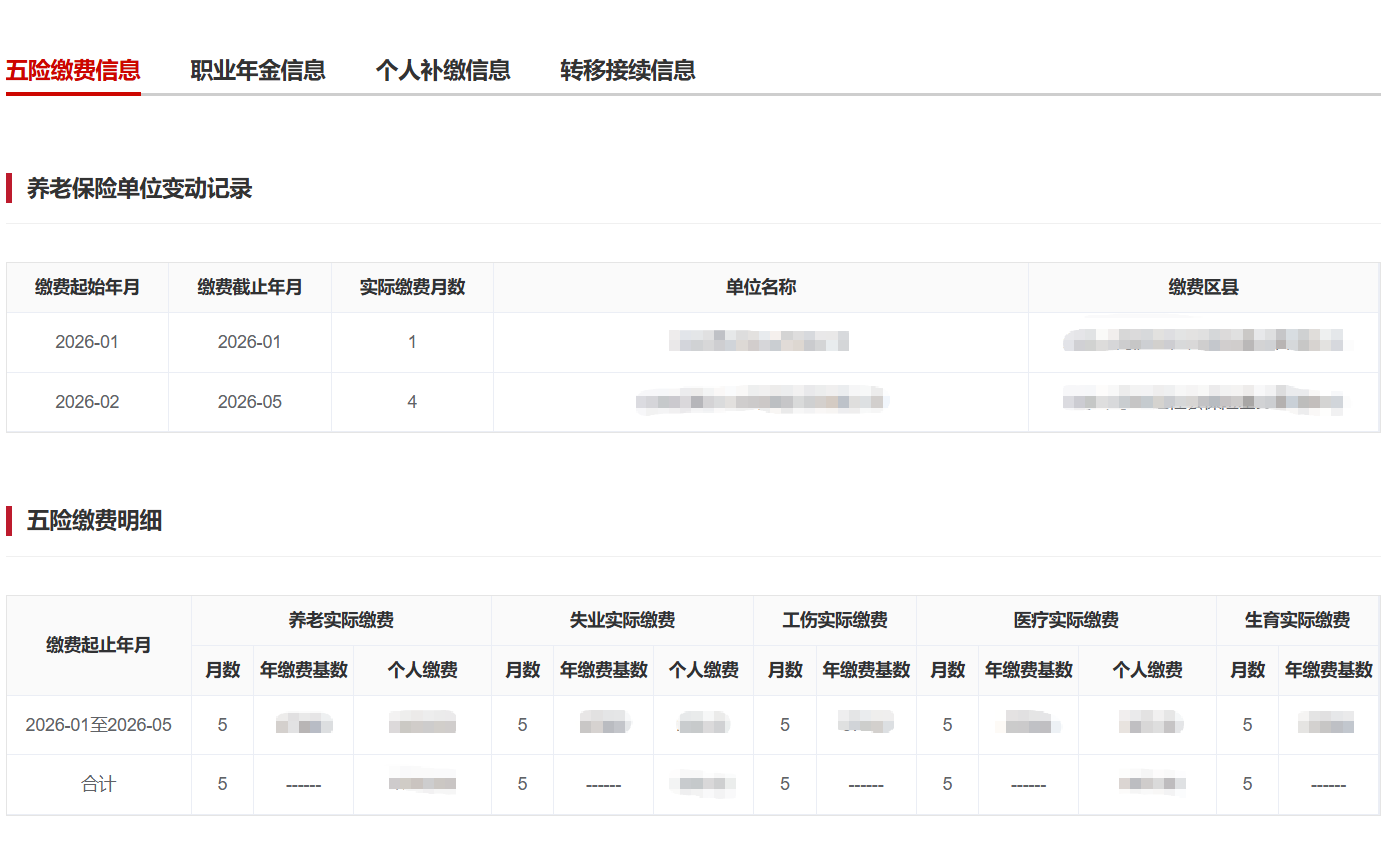Click the 养老实际缴费 group header
Viewport: 1395px width, 844px height.
(x=341, y=621)
